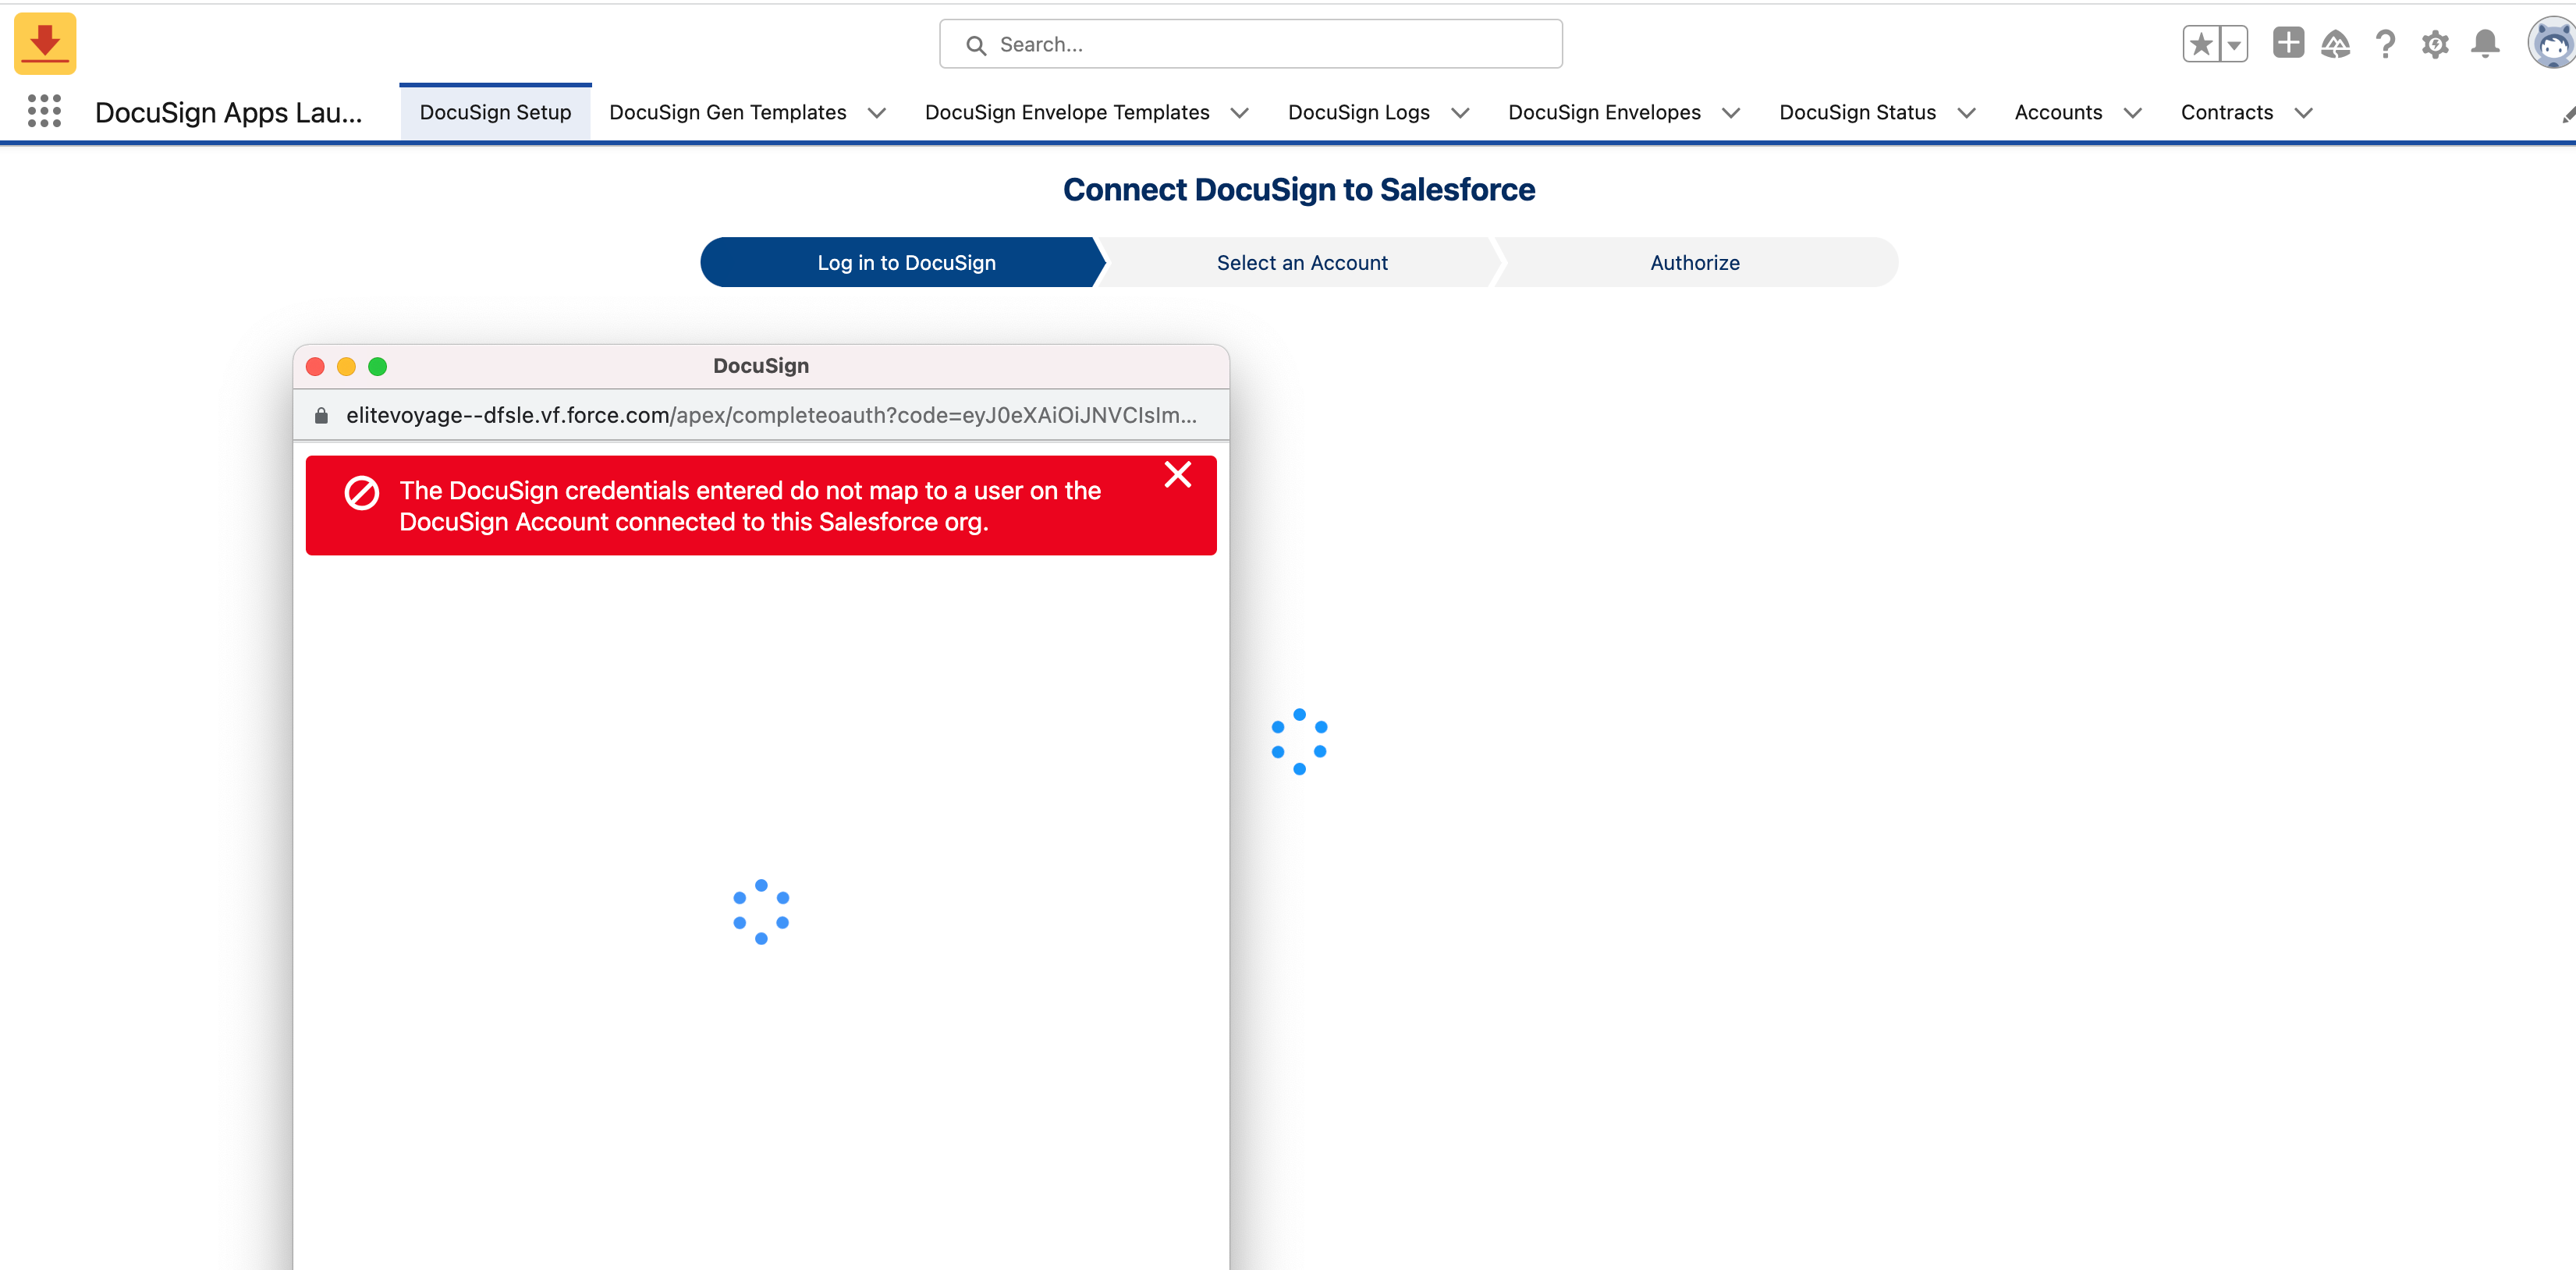
Task: Expand the DocuSign Envelope Templates chevron
Action: pyautogui.click(x=1240, y=113)
